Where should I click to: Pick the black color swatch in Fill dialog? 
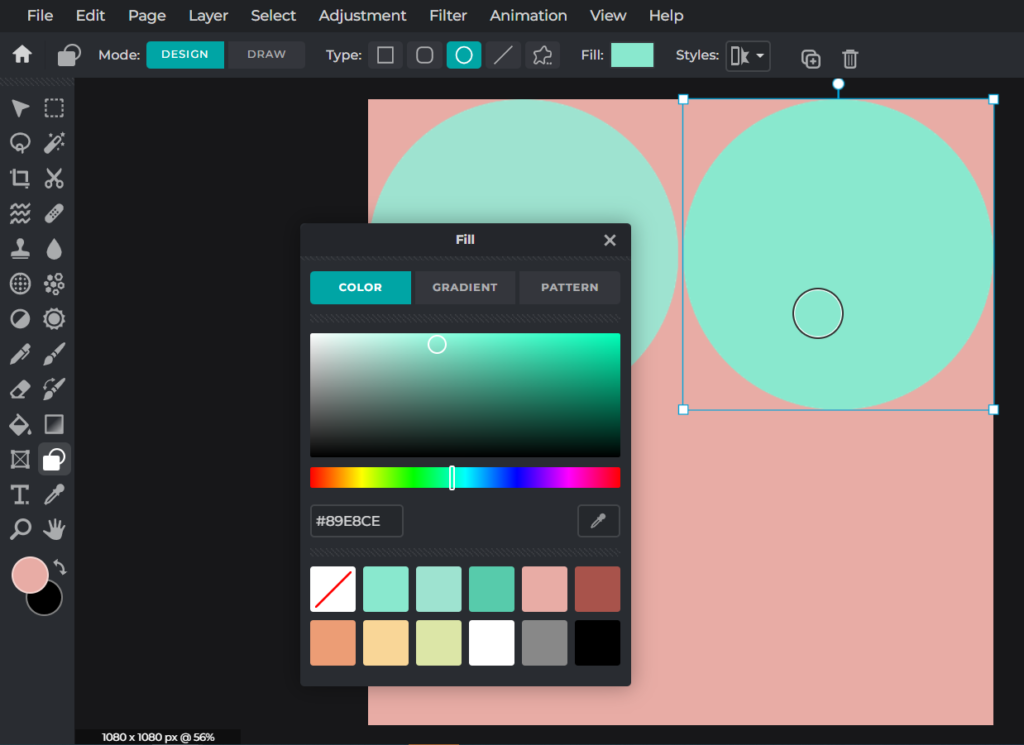pyautogui.click(x=597, y=642)
